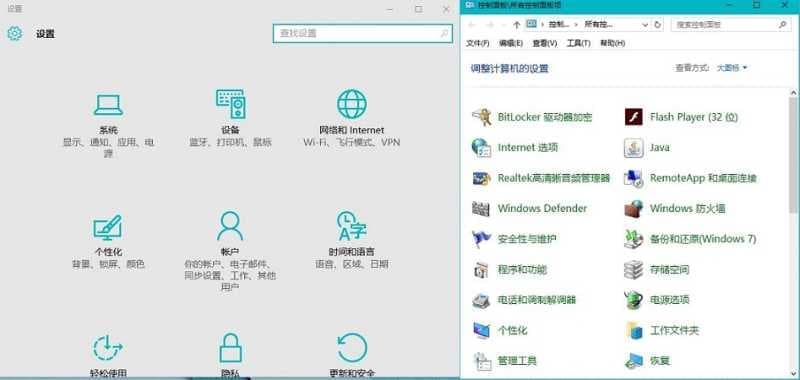Click the 程序和功能 icon
Image resolution: width=800 pixels, height=380 pixels.
click(x=481, y=269)
